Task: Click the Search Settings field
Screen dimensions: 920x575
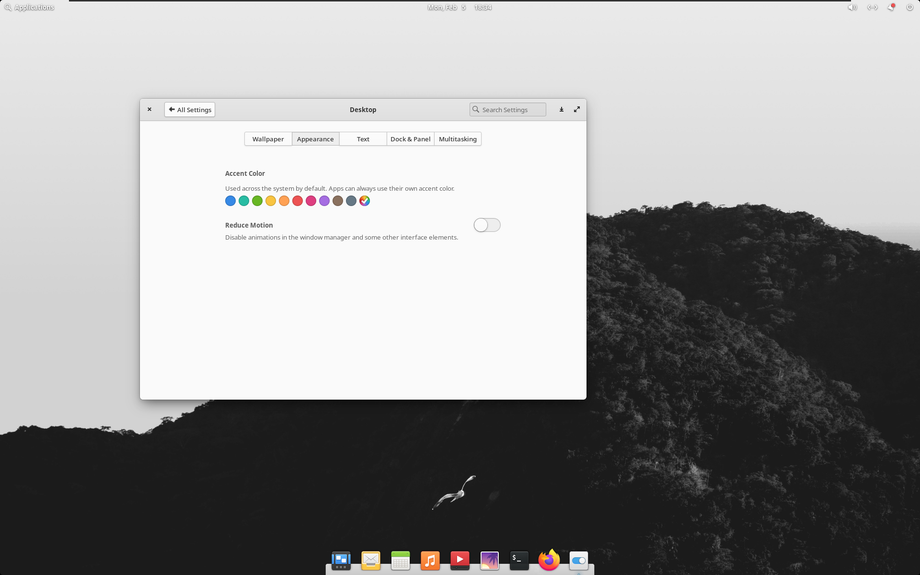Action: (x=508, y=110)
